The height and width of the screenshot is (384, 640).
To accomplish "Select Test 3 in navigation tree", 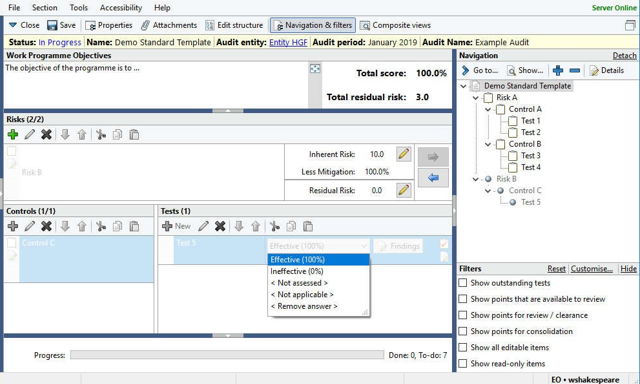I will coord(530,156).
